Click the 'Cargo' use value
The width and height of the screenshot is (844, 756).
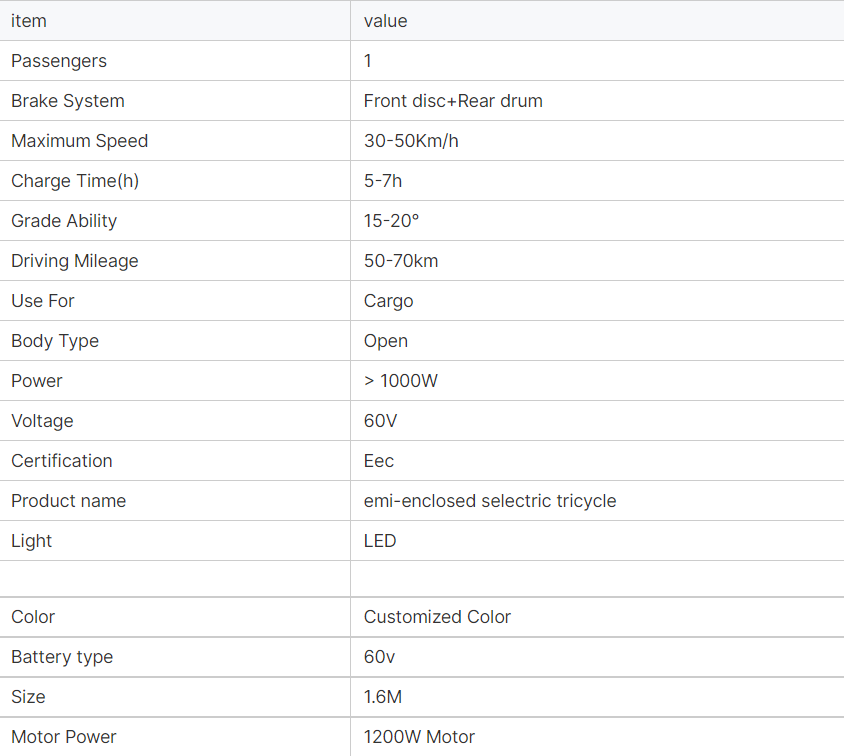(x=388, y=301)
